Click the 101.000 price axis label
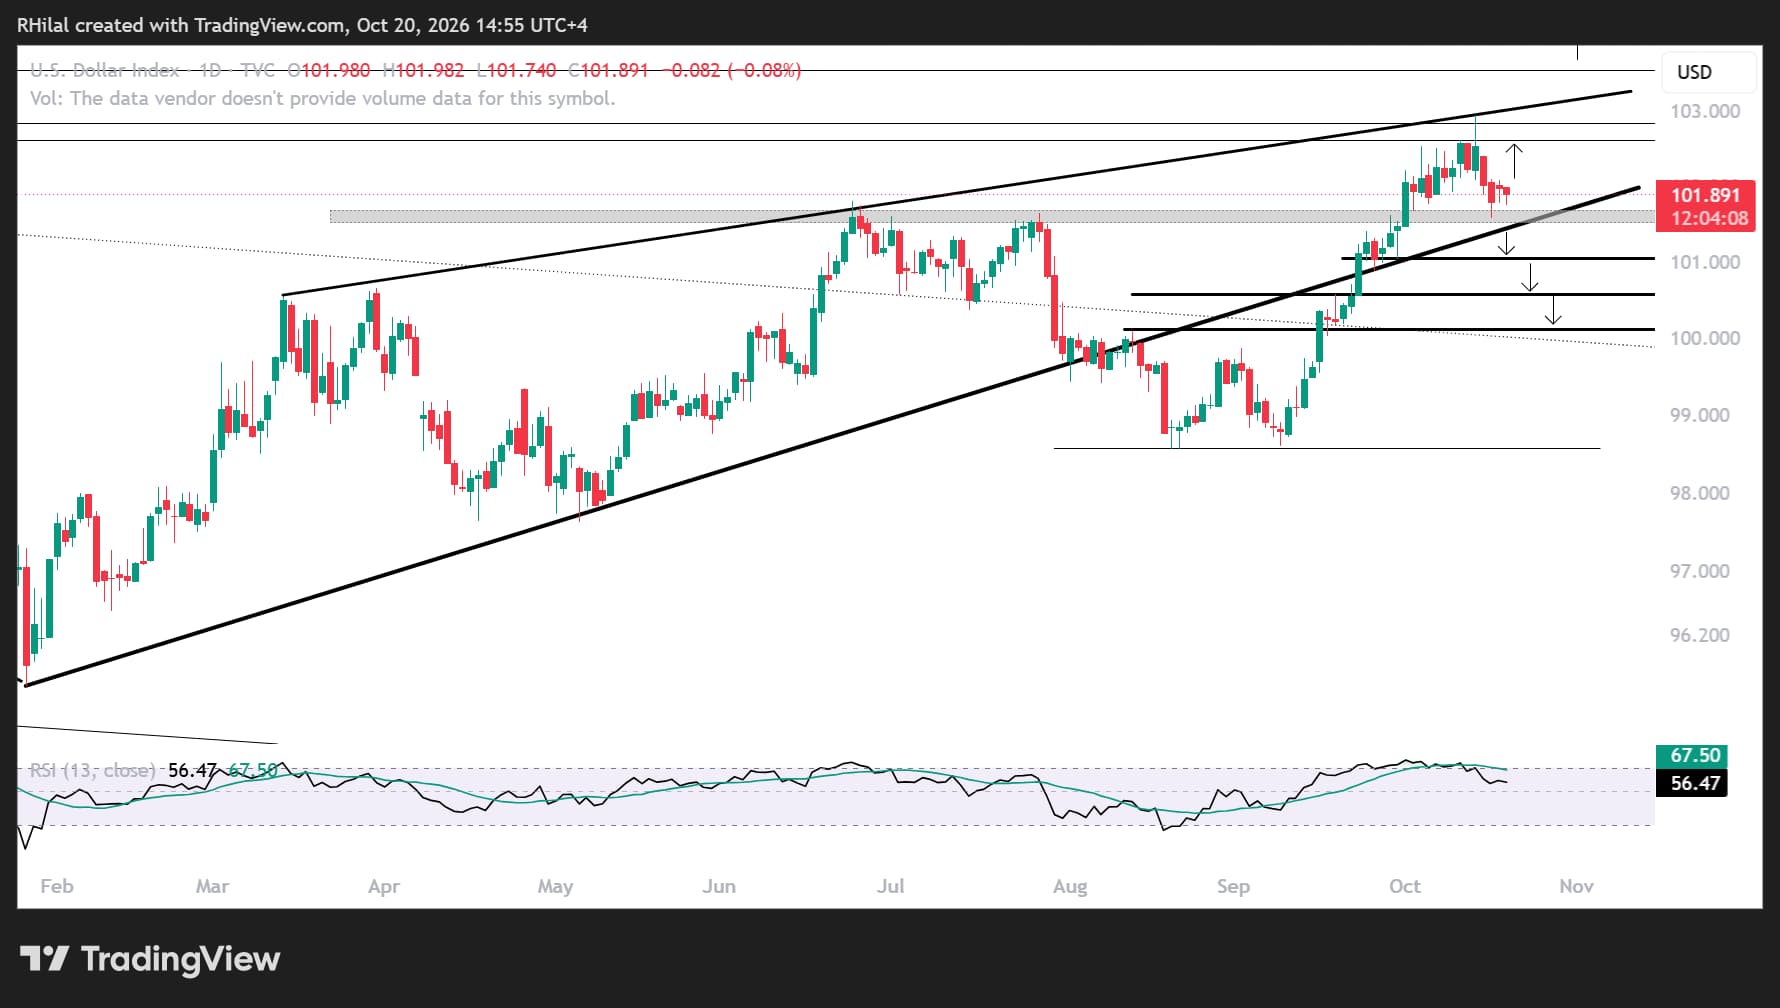This screenshot has height=1008, width=1780. [x=1705, y=262]
